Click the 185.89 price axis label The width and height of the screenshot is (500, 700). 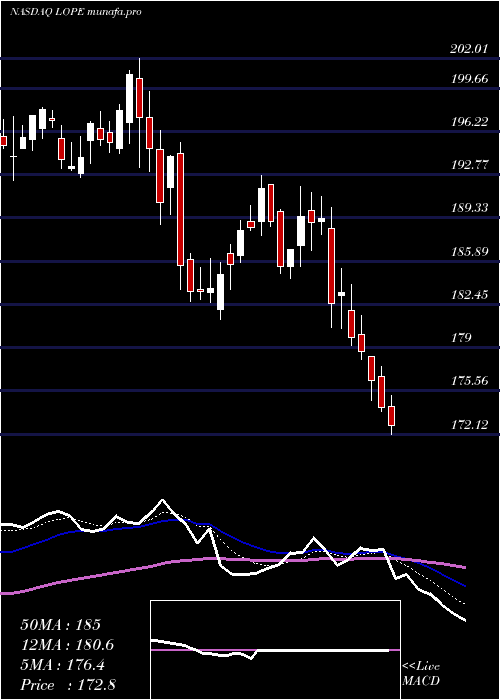[x=469, y=252]
